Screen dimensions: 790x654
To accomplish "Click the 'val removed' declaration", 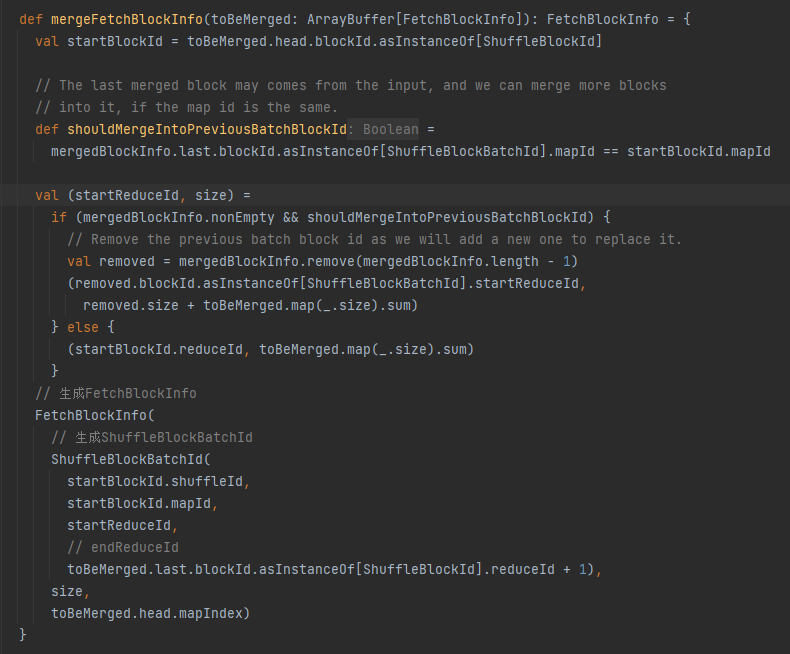I will click(x=97, y=261).
